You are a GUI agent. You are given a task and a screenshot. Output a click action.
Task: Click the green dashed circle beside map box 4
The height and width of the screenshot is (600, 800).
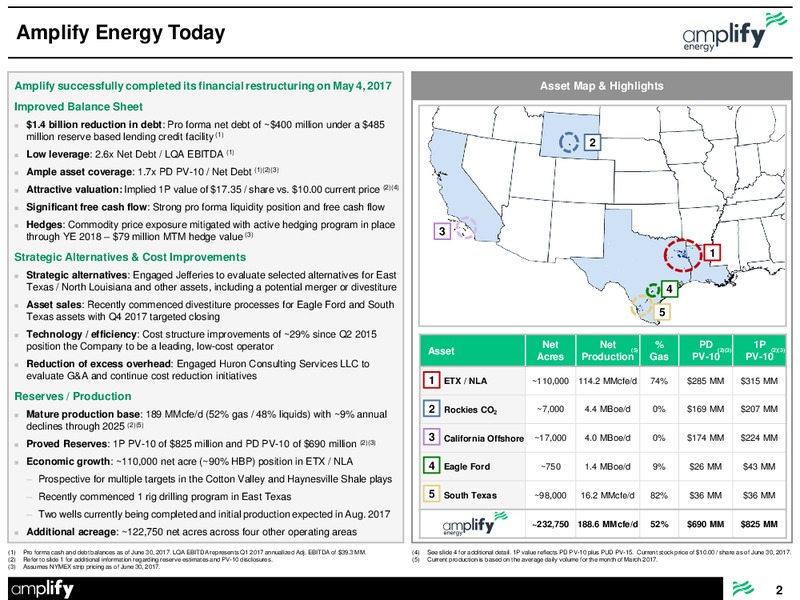point(653,290)
